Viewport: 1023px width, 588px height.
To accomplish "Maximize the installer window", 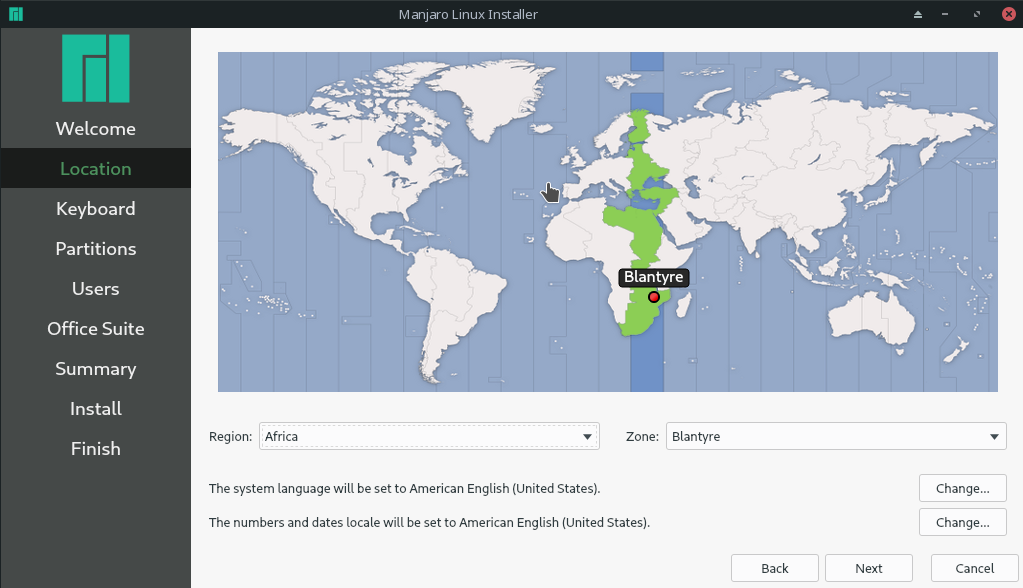I will [x=977, y=14].
